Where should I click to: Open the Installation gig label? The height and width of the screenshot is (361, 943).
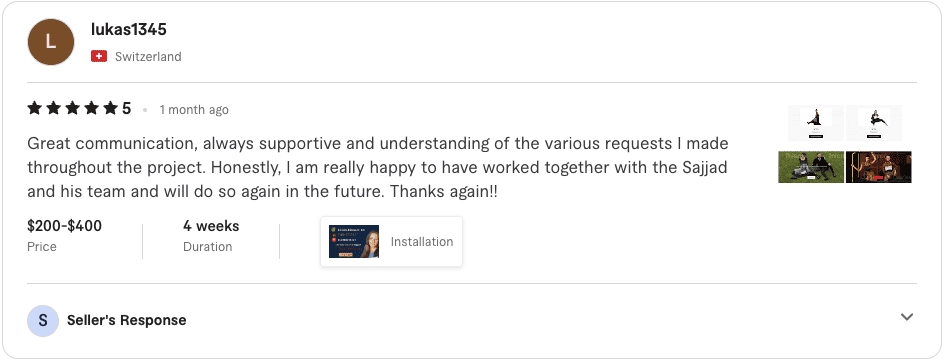pos(422,241)
